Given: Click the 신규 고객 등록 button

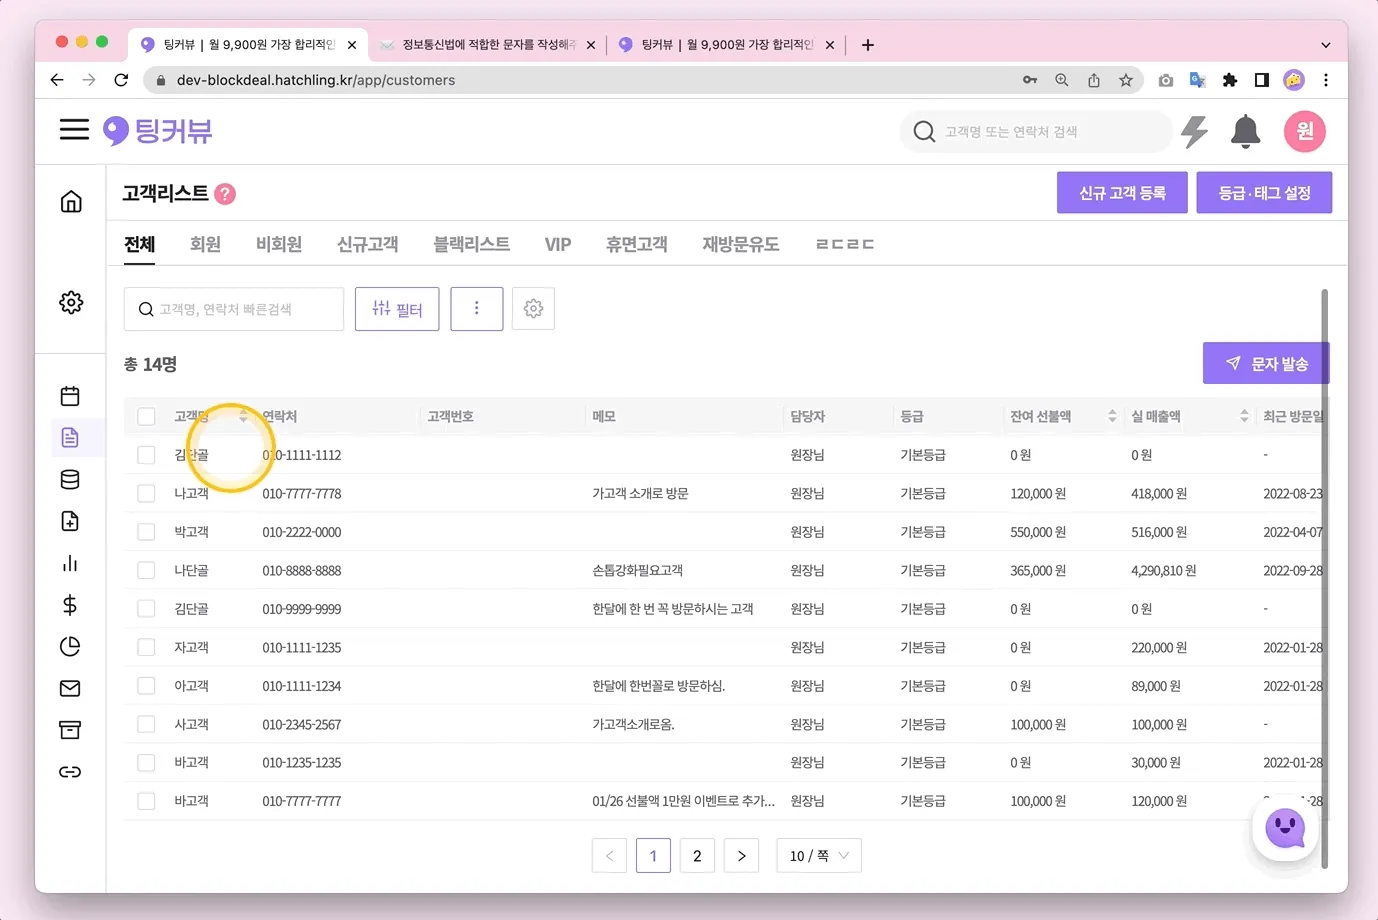Looking at the screenshot, I should (1122, 193).
